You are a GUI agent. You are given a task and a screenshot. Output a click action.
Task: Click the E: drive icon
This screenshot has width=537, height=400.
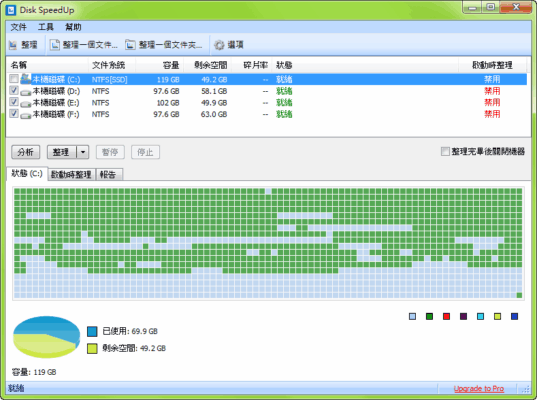click(26, 103)
